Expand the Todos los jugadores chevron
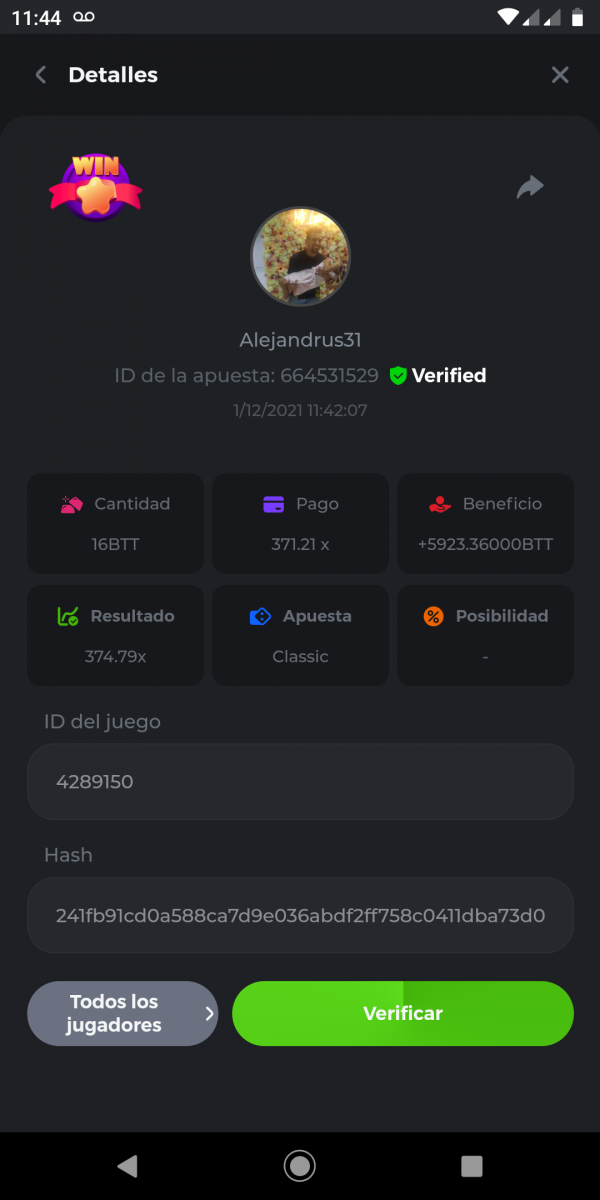 click(209, 1013)
